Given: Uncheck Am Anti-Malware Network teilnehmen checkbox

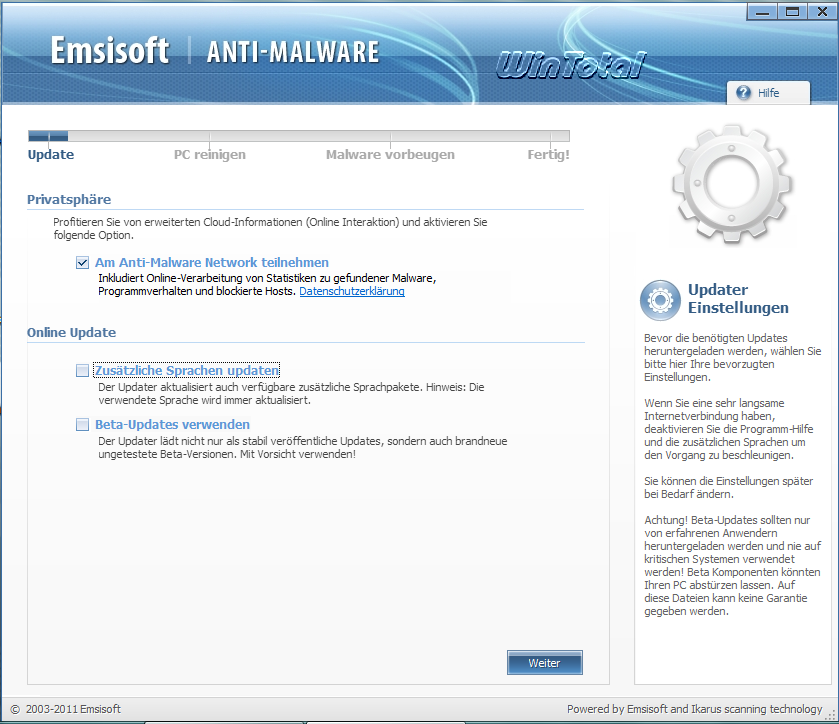Looking at the screenshot, I should (x=82, y=263).
